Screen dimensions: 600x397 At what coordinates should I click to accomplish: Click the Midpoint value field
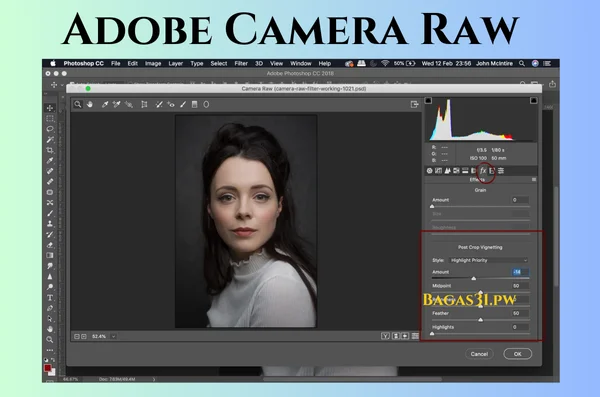tap(520, 286)
